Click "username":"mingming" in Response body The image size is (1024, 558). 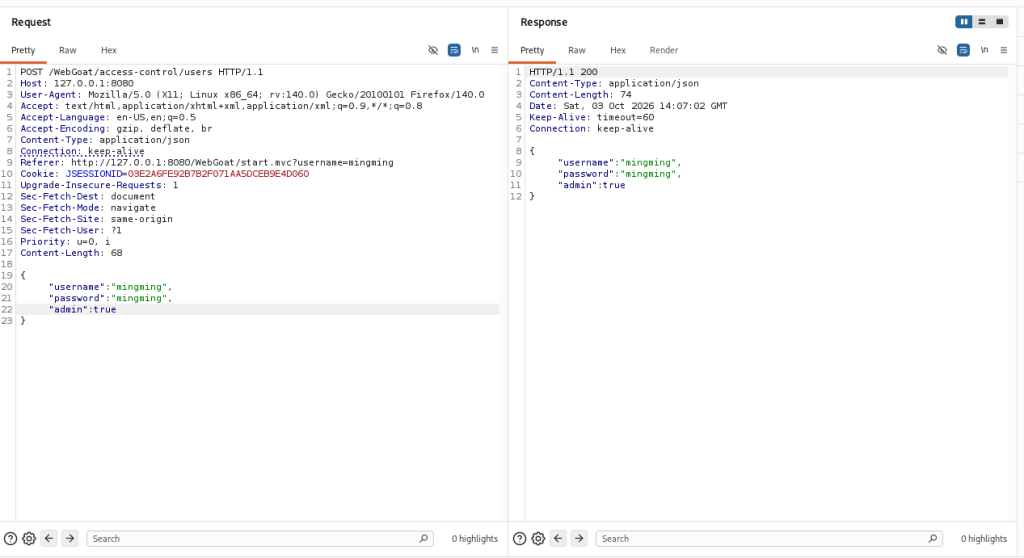(x=619, y=163)
